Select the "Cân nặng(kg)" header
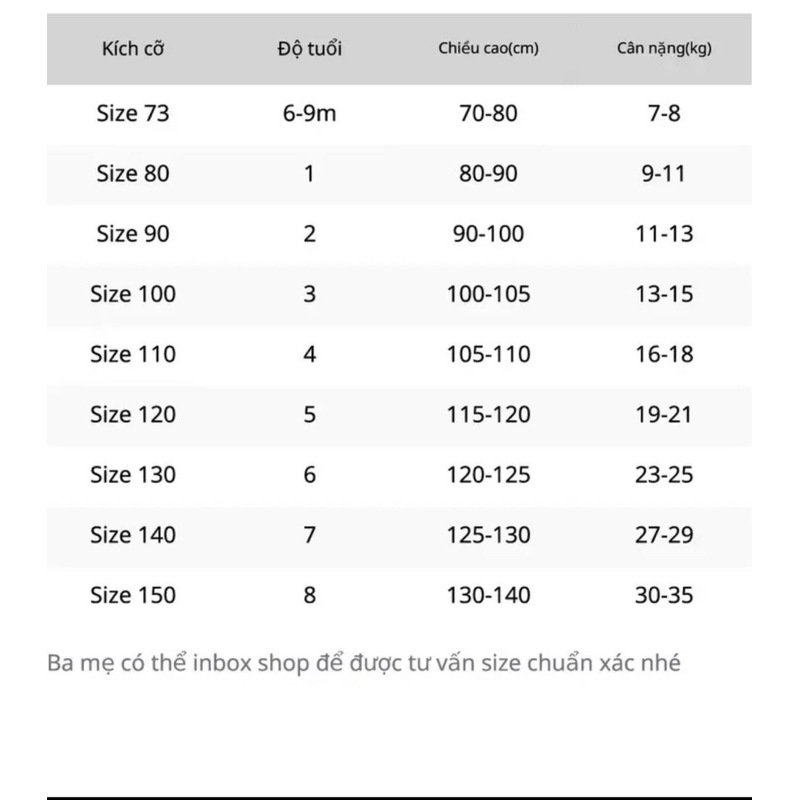 tap(664, 48)
